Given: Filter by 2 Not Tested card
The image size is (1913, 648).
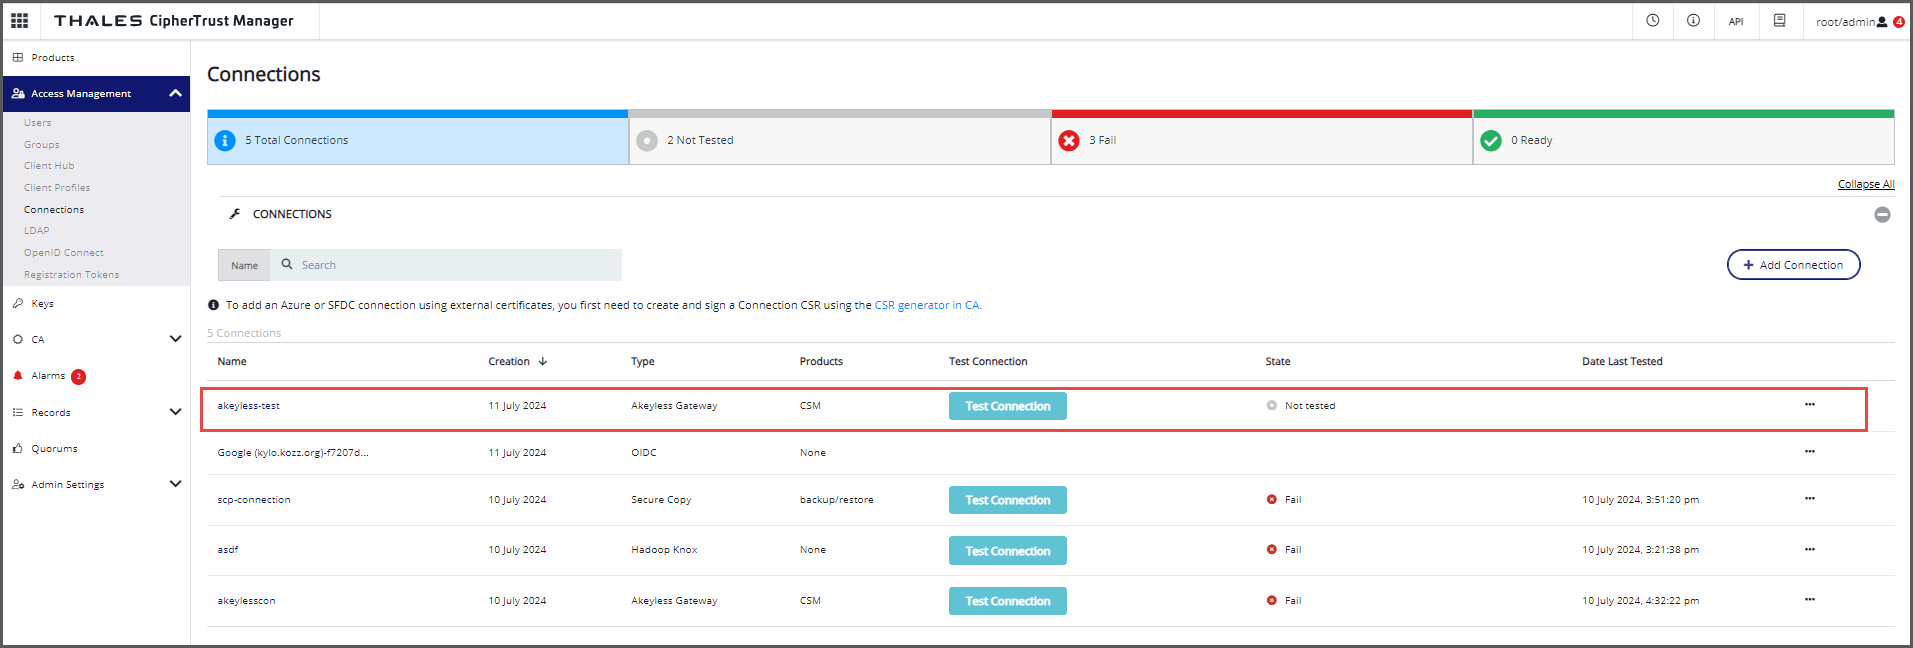Looking at the screenshot, I should point(839,140).
